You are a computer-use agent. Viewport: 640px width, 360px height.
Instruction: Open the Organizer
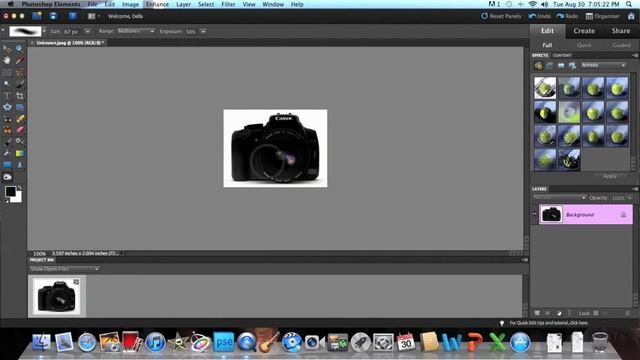point(603,16)
